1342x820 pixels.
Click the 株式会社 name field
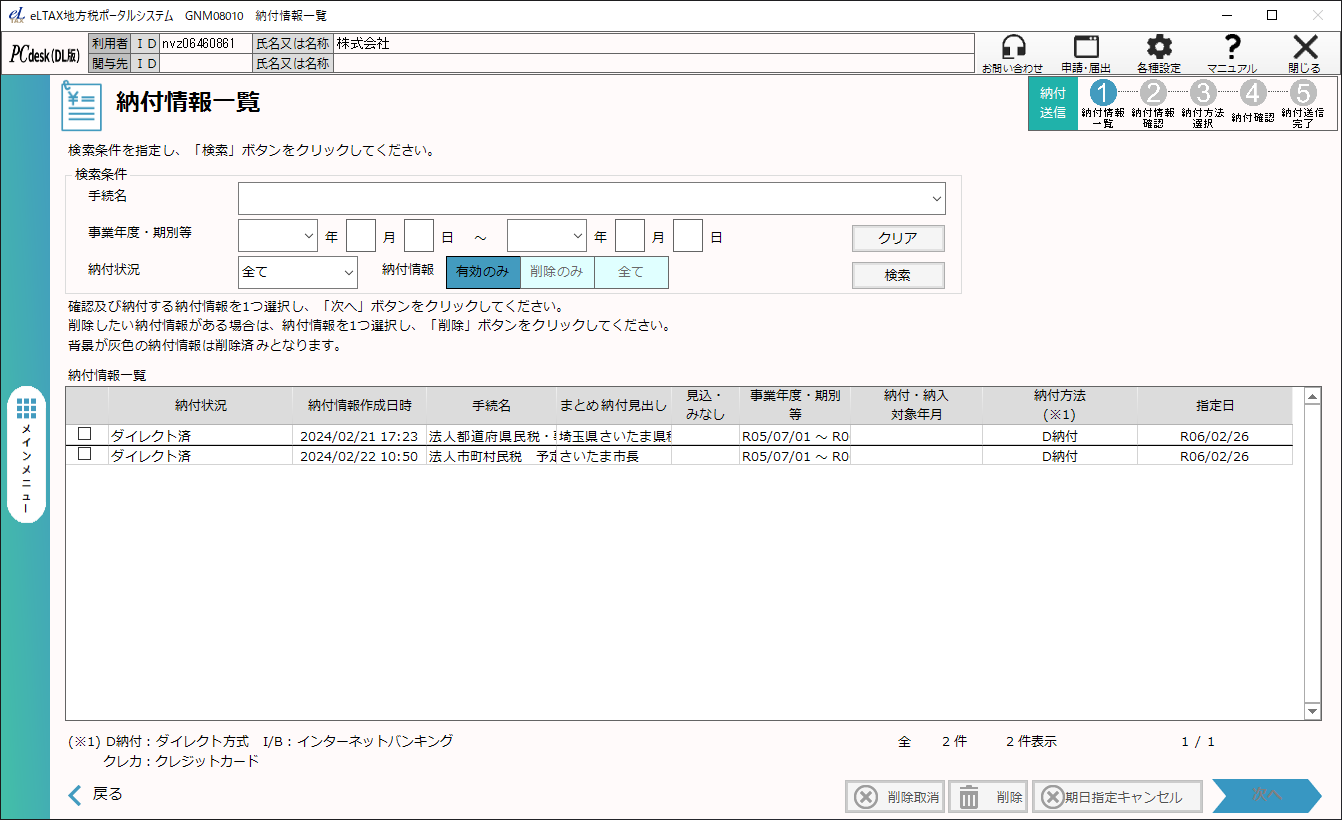coord(653,44)
